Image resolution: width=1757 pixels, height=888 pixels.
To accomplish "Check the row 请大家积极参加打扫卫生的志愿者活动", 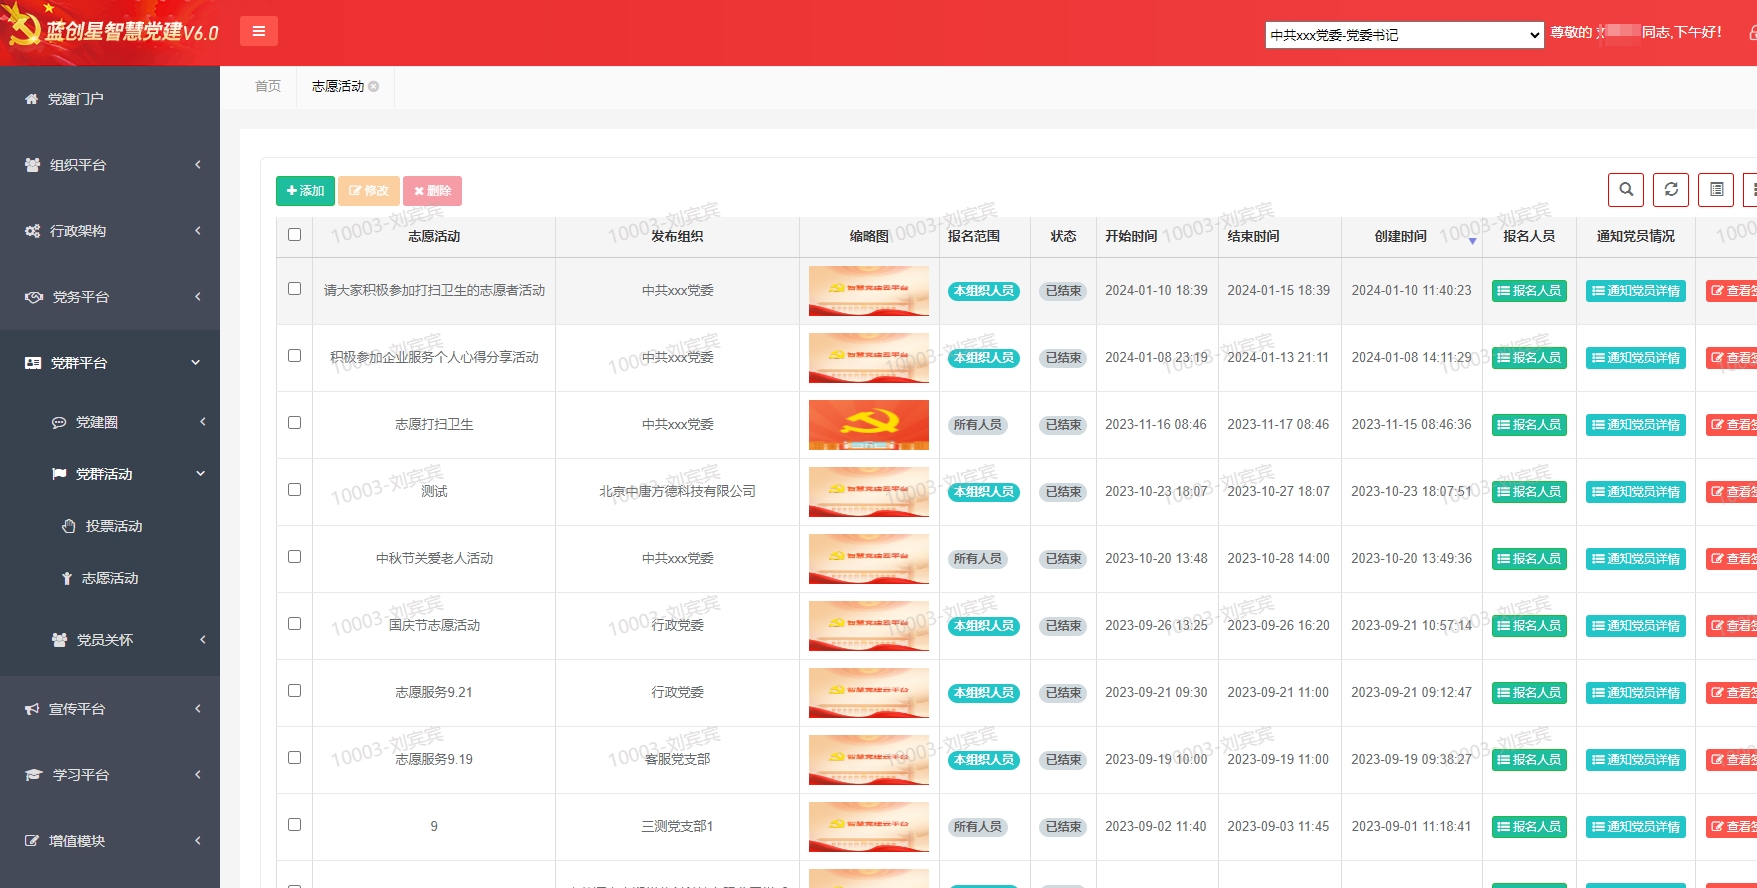I will [294, 288].
